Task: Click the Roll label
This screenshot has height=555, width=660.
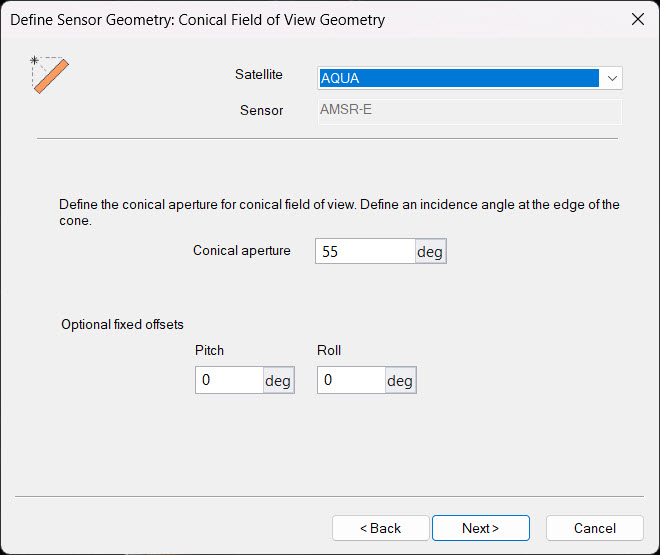Action: [329, 350]
